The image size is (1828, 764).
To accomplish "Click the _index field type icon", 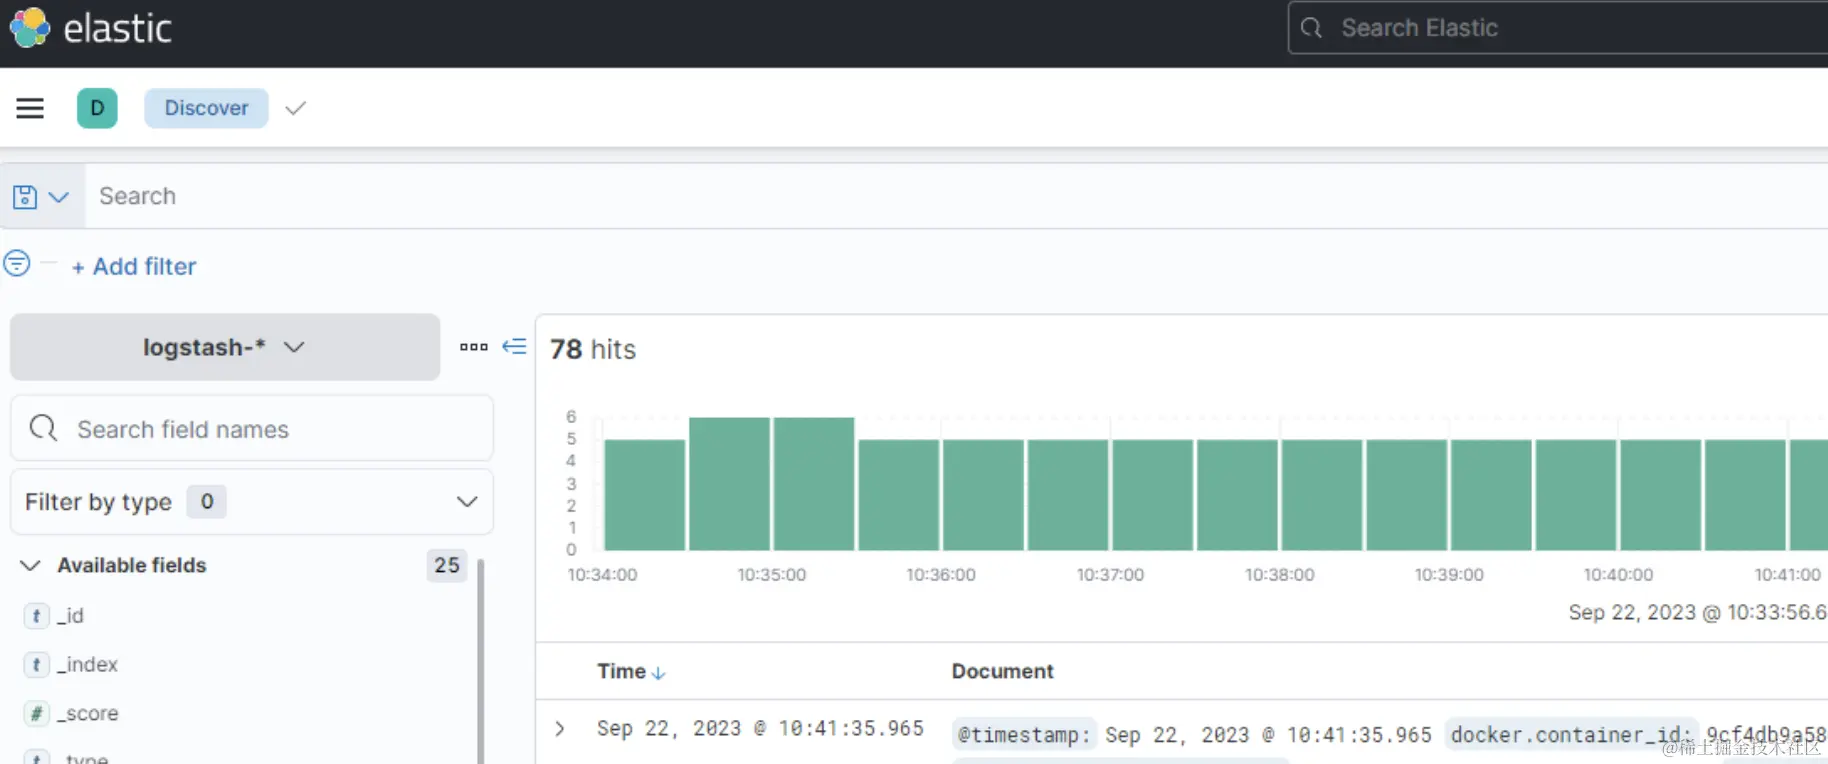I will tap(36, 665).
